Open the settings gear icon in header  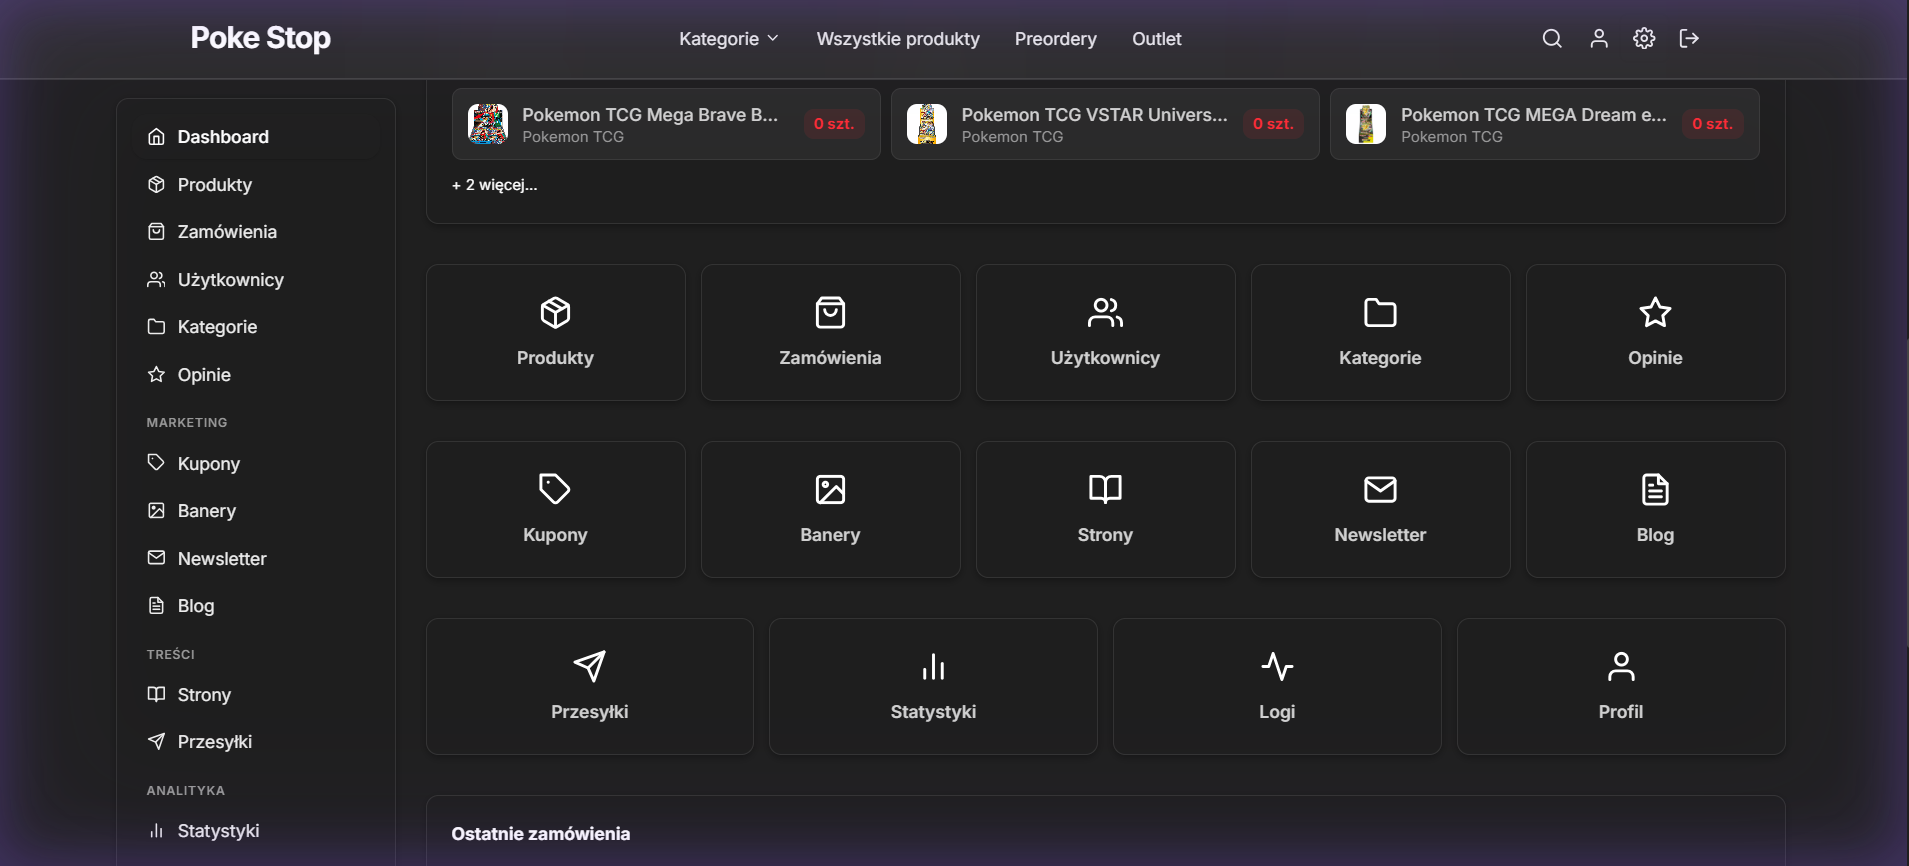point(1644,38)
